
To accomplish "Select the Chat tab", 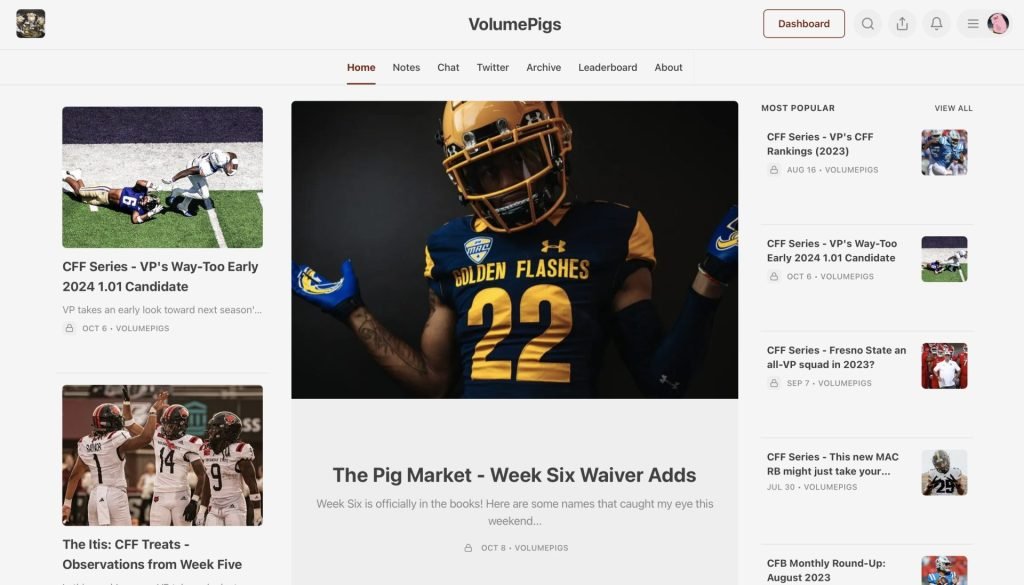I will [448, 67].
